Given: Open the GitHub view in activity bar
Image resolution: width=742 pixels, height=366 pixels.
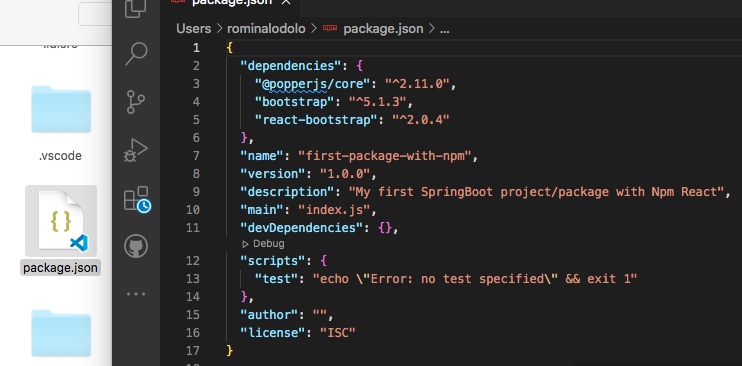Looking at the screenshot, I should pos(136,246).
